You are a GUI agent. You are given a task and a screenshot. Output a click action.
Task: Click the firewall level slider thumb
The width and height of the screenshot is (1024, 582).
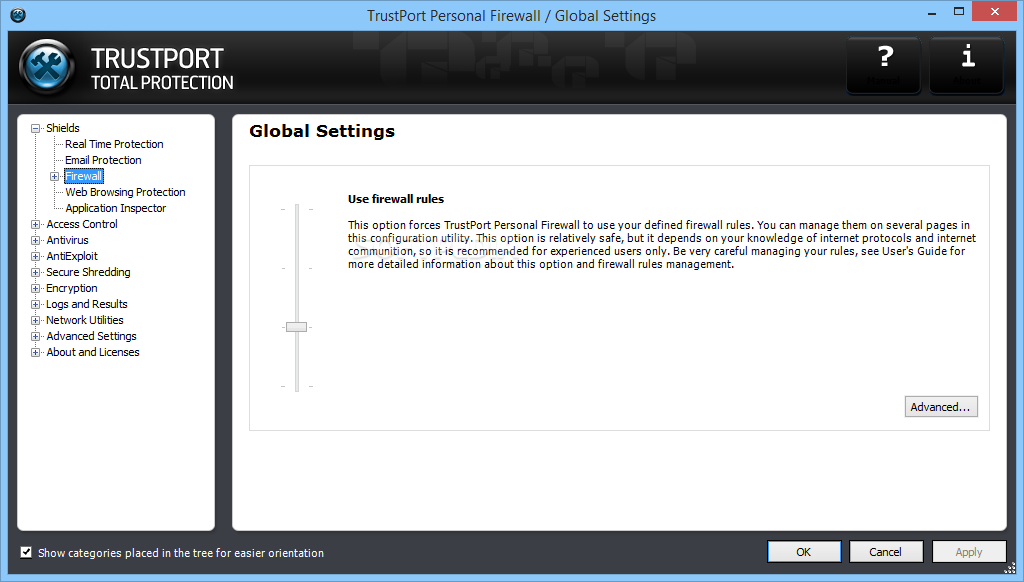tap(296, 327)
